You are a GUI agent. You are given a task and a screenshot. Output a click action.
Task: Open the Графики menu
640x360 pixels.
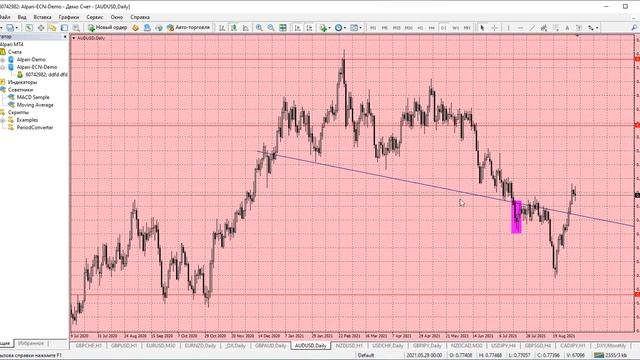click(x=69, y=17)
